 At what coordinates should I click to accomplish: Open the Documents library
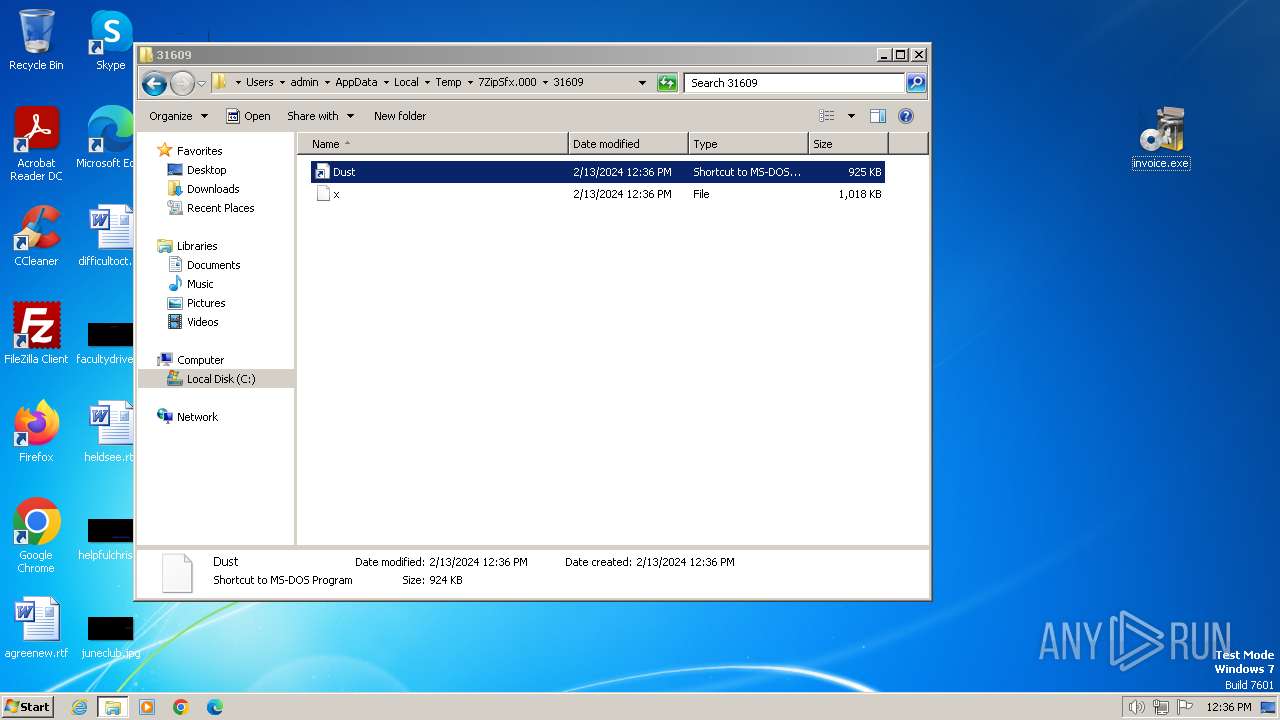tap(213, 265)
